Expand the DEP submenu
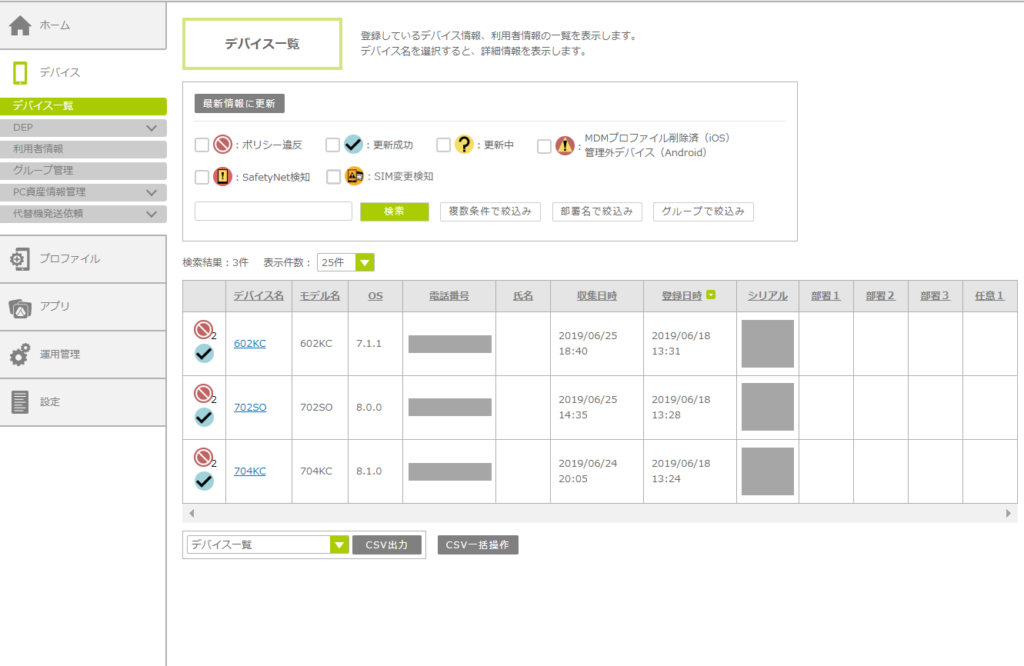The width and height of the screenshot is (1024, 666). 151,128
